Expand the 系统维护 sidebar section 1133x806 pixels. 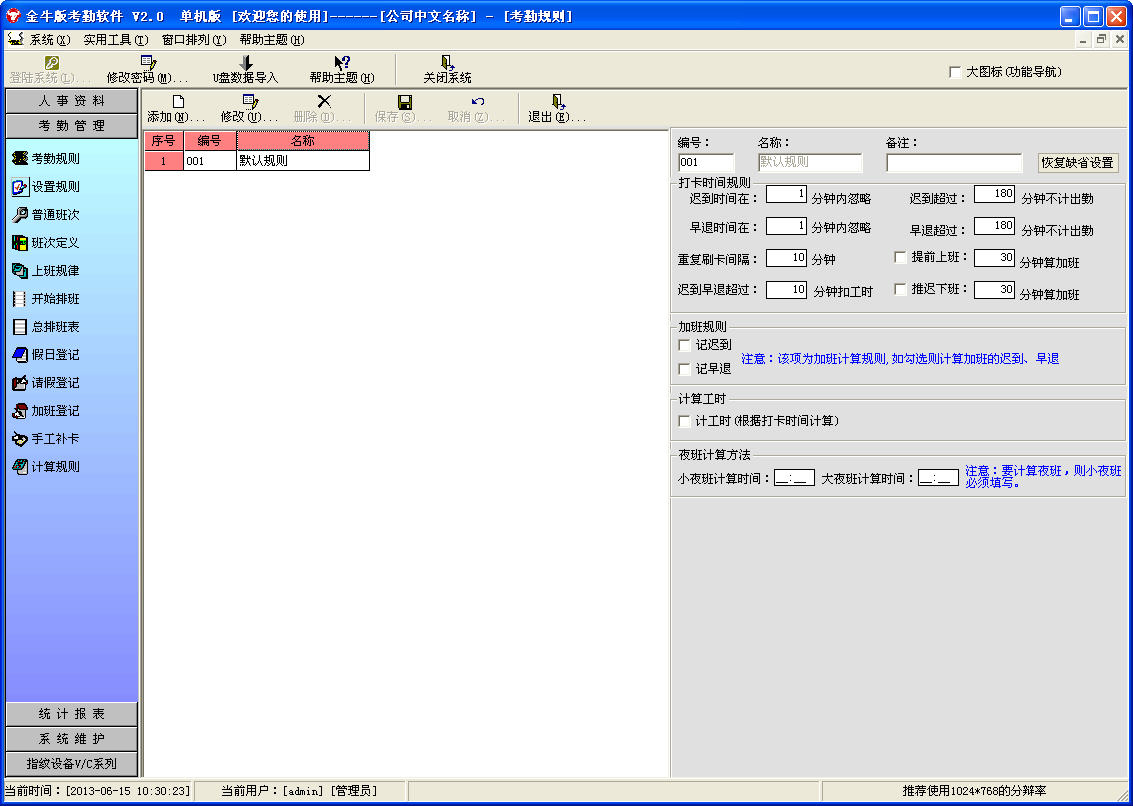click(x=71, y=739)
